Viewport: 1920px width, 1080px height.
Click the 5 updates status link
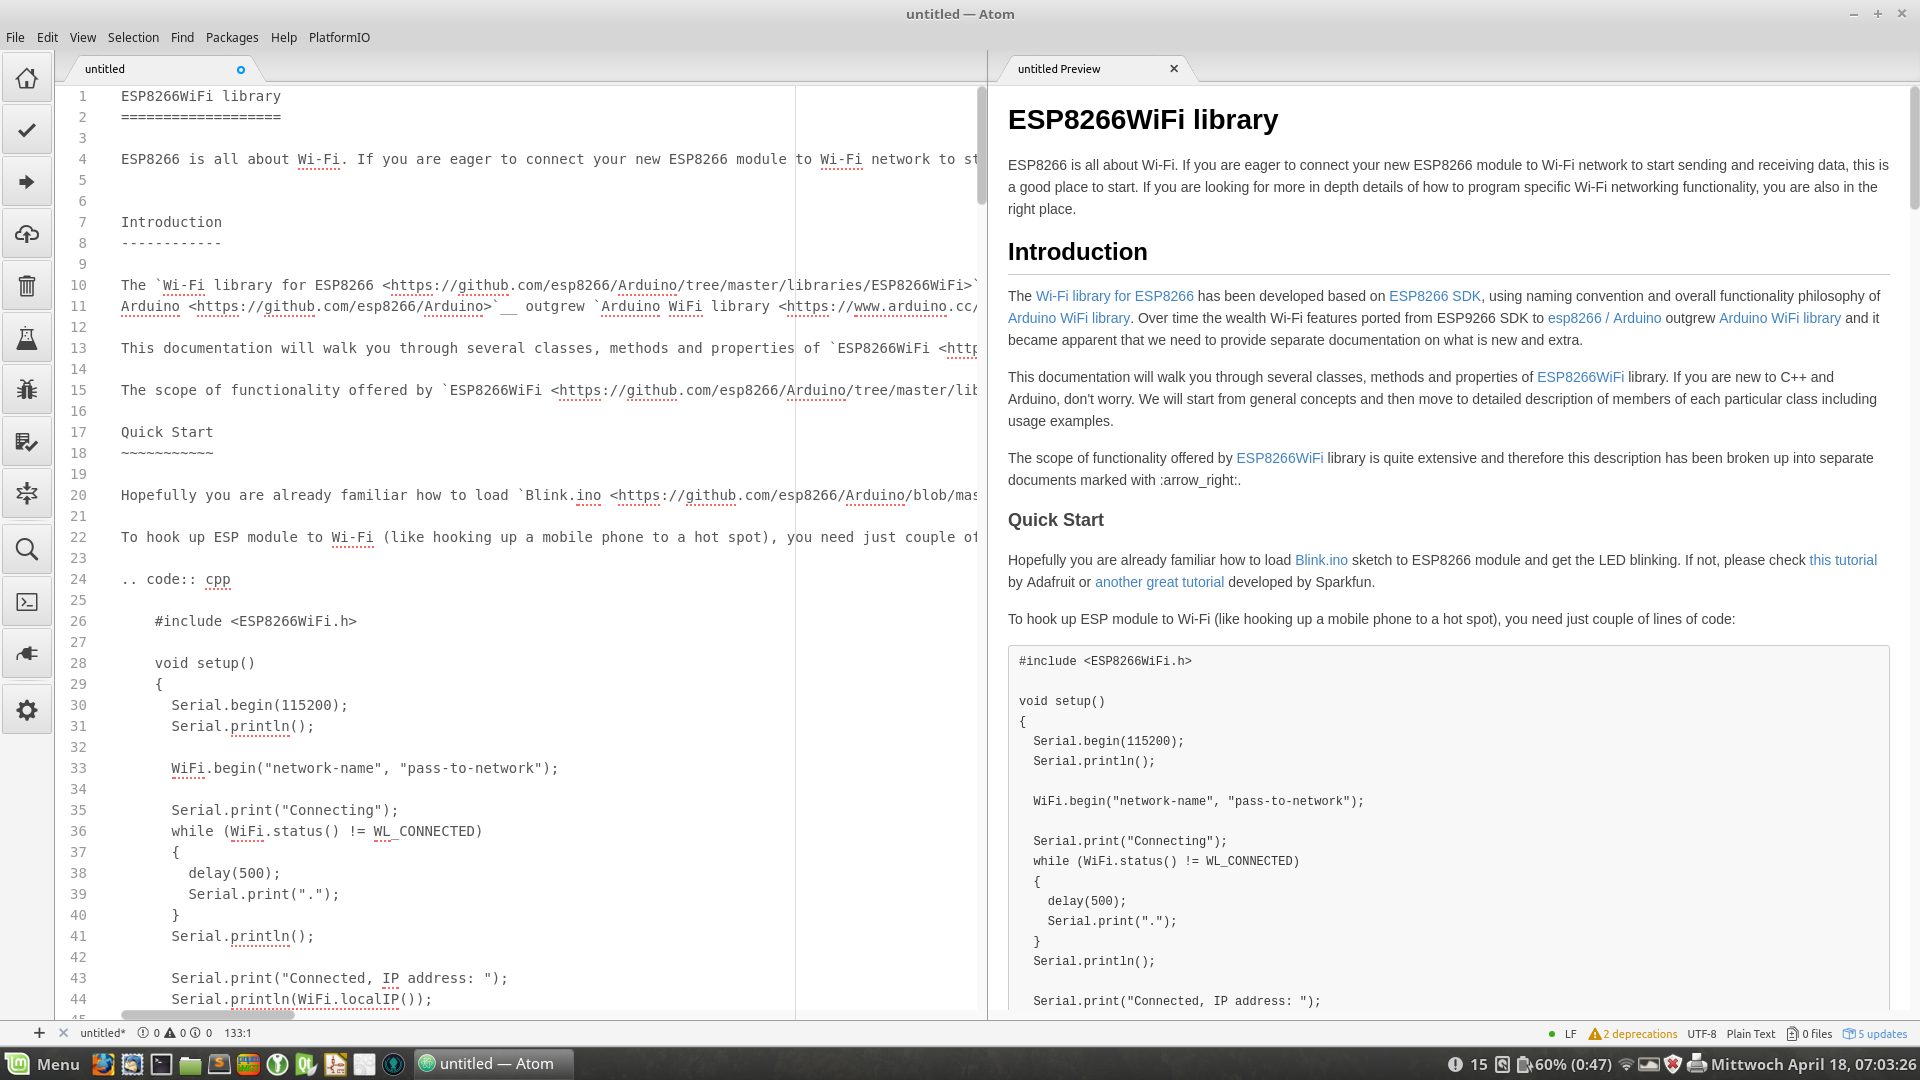[1875, 1034]
